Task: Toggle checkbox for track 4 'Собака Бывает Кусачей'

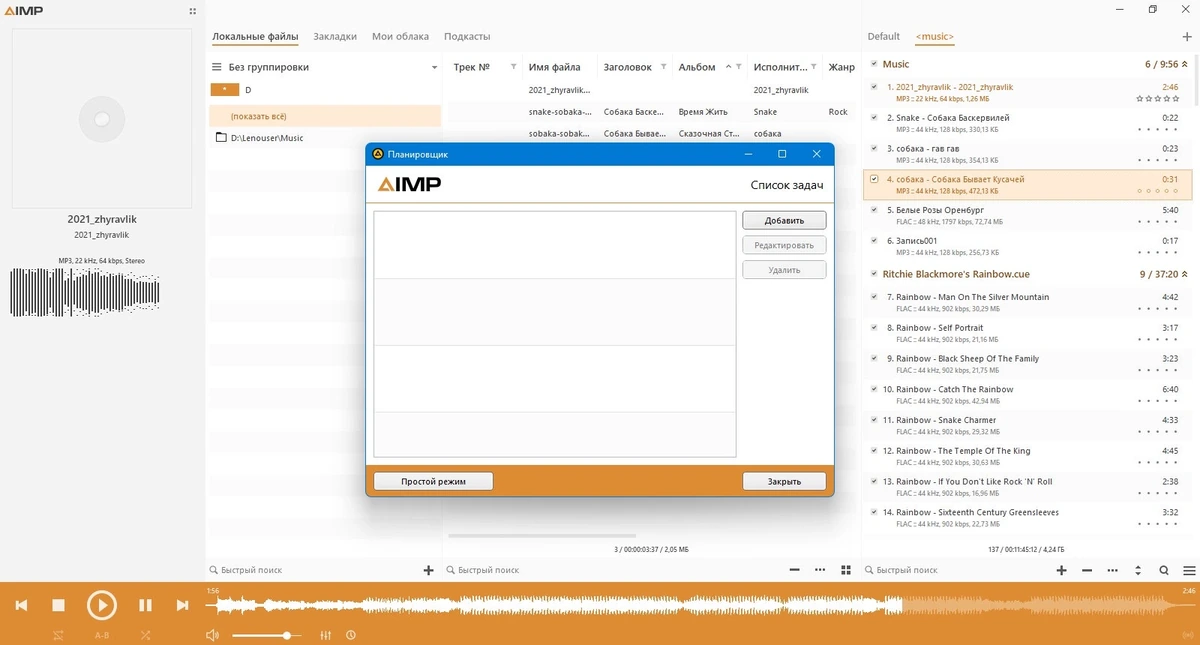Action: tap(874, 179)
